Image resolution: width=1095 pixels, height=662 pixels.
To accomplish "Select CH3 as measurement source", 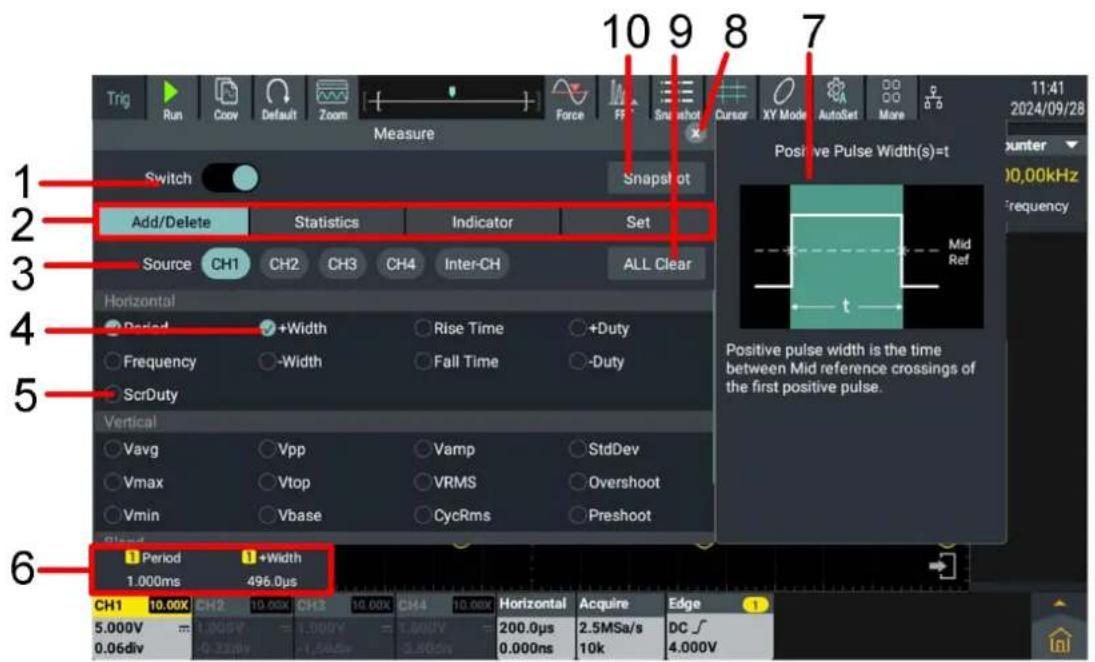I will pos(342,264).
